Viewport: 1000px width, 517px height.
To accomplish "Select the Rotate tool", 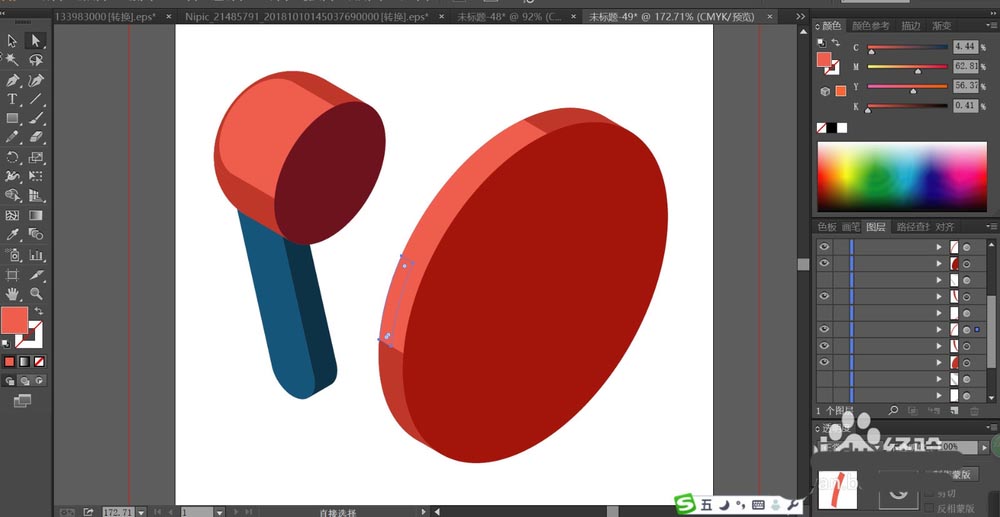I will tap(12, 157).
